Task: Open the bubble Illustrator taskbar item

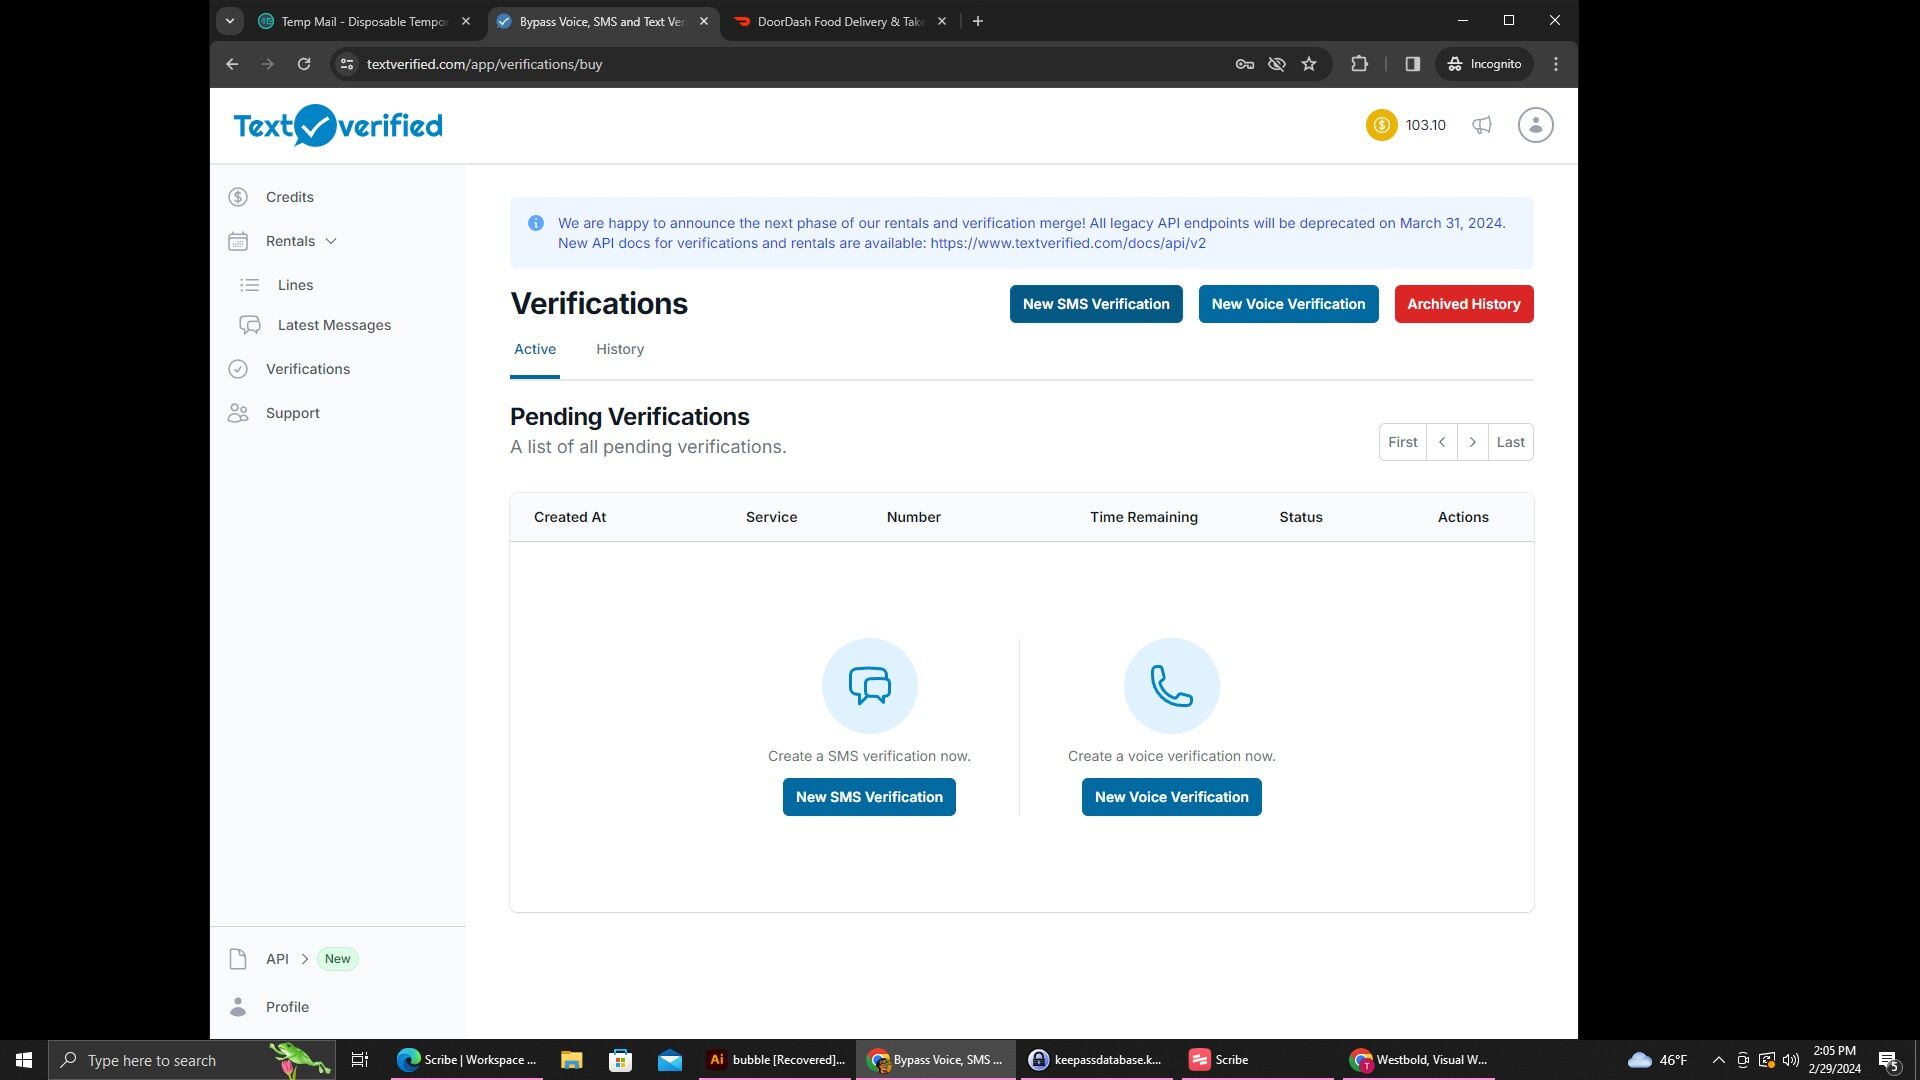Action: point(777,1060)
